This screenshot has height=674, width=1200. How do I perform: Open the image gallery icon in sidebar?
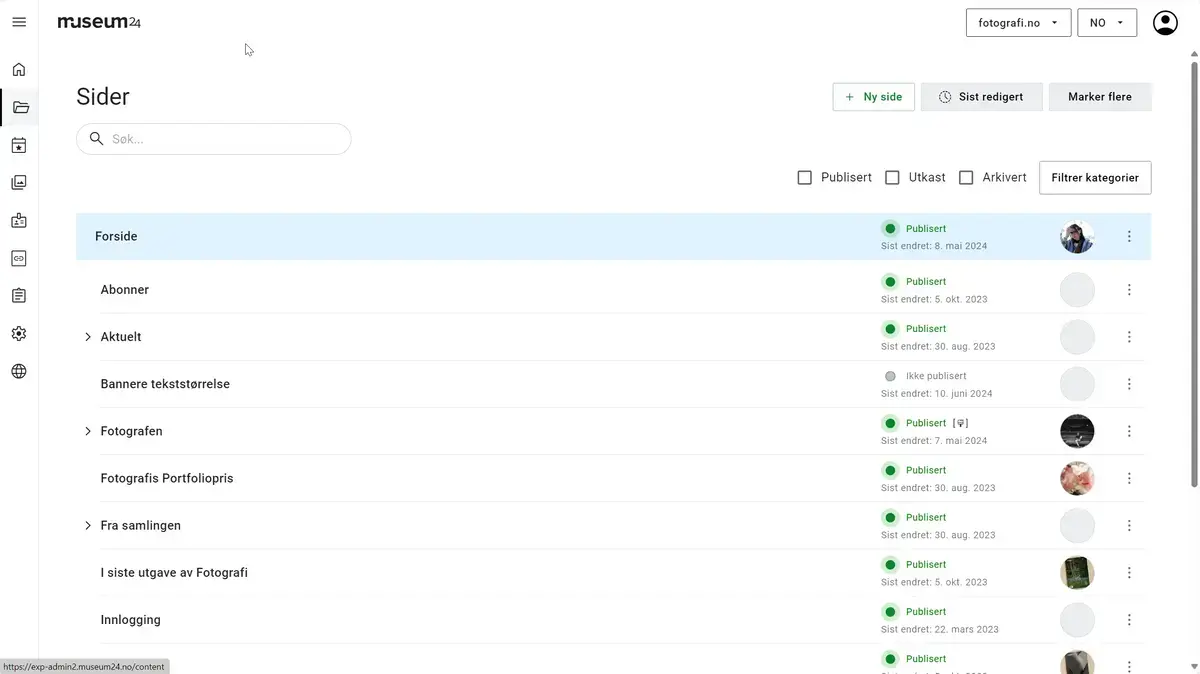coord(19,183)
